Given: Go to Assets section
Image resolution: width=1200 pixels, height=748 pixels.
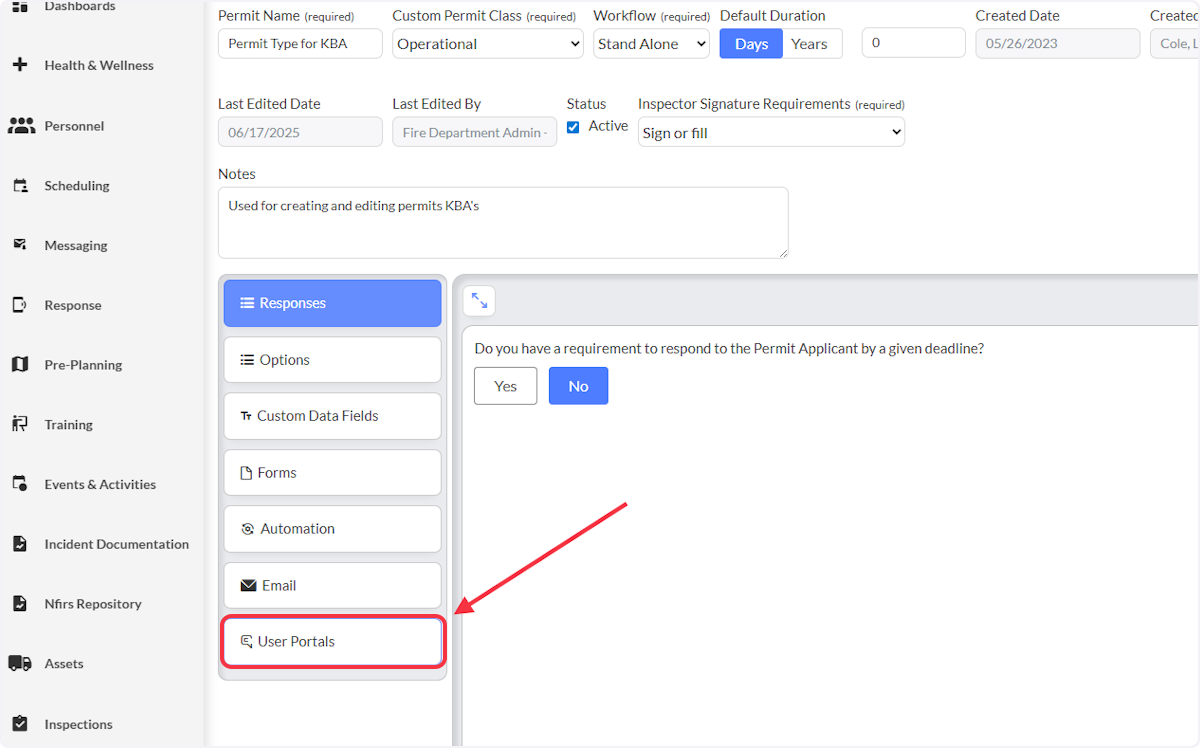Looking at the screenshot, I should tap(64, 663).
